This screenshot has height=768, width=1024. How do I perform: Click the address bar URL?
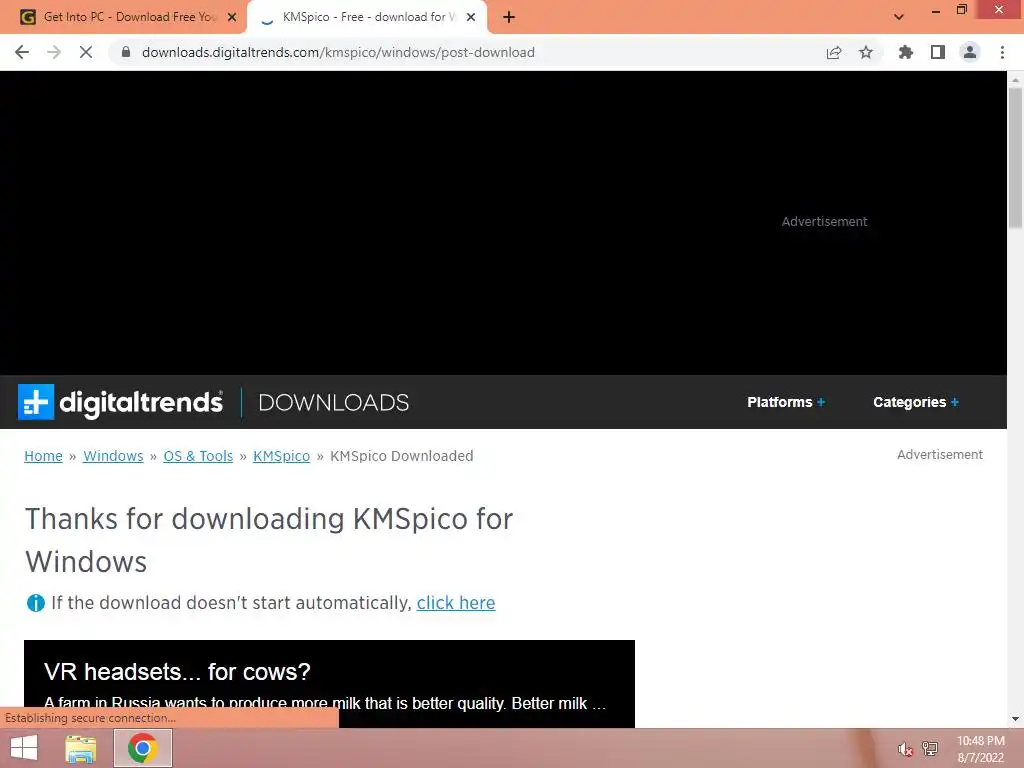click(338, 52)
